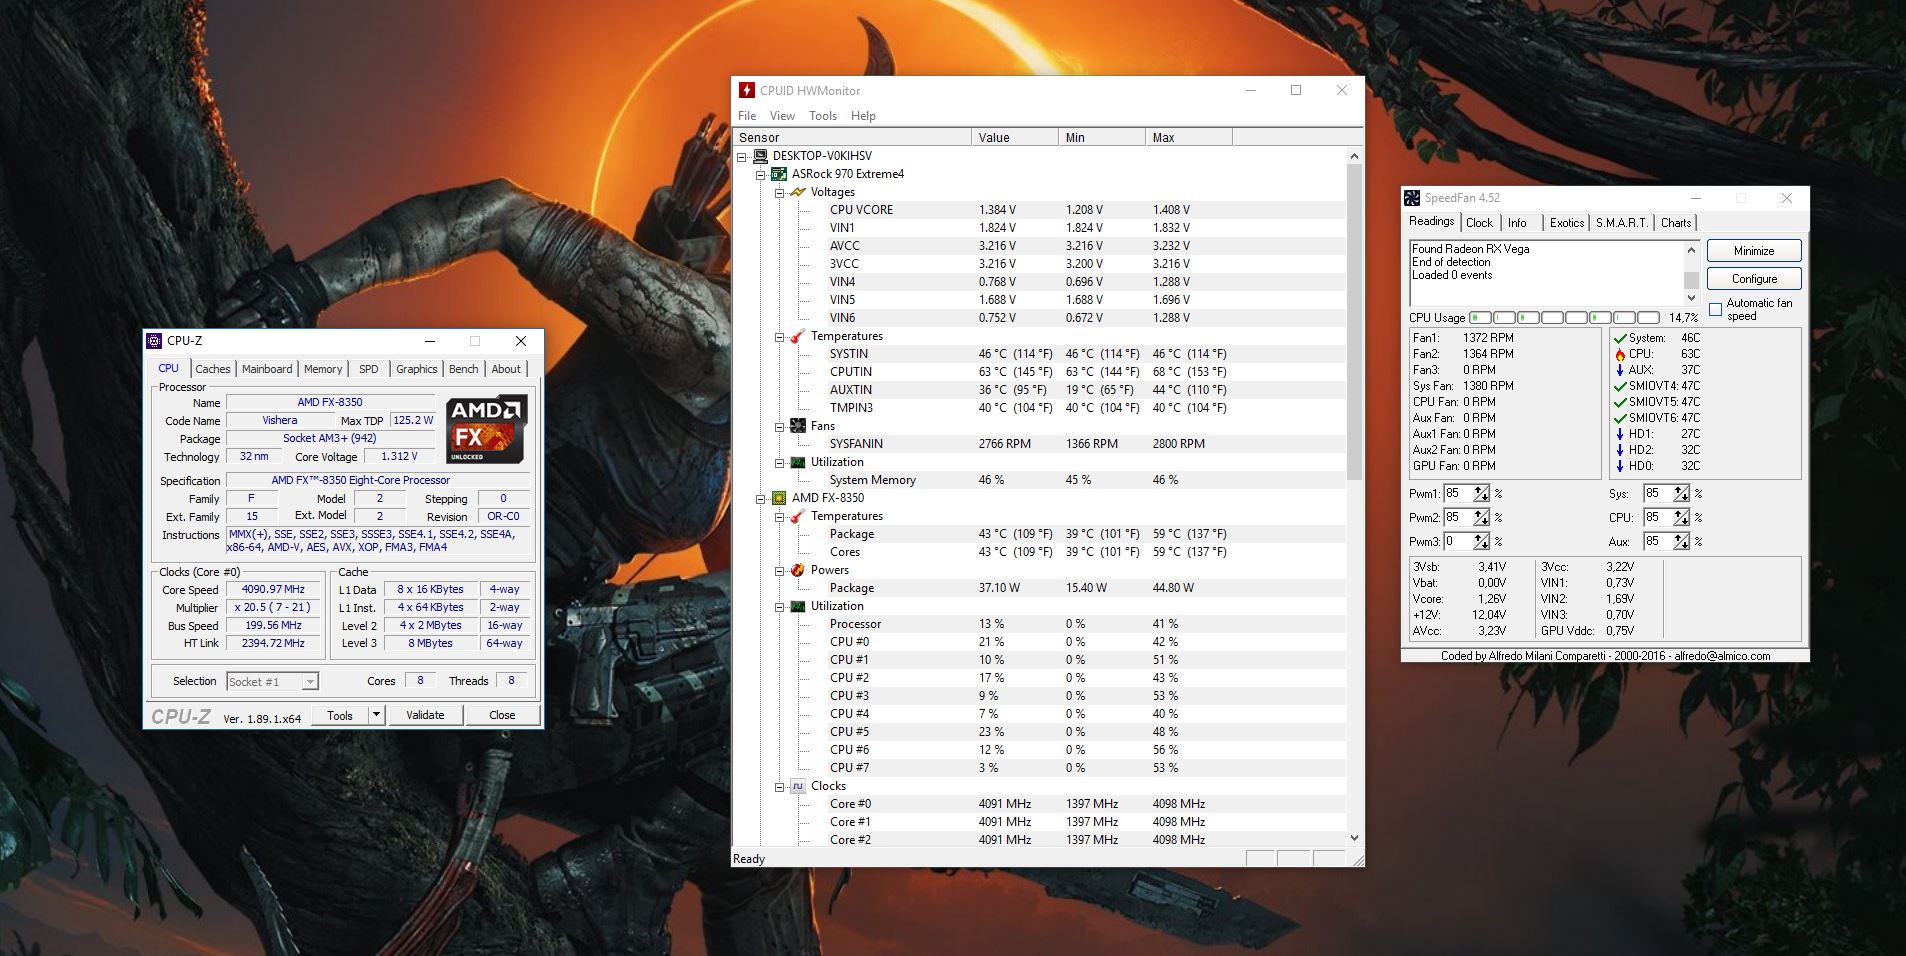
Task: Click the Close button in CPU-Z
Action: 502,715
